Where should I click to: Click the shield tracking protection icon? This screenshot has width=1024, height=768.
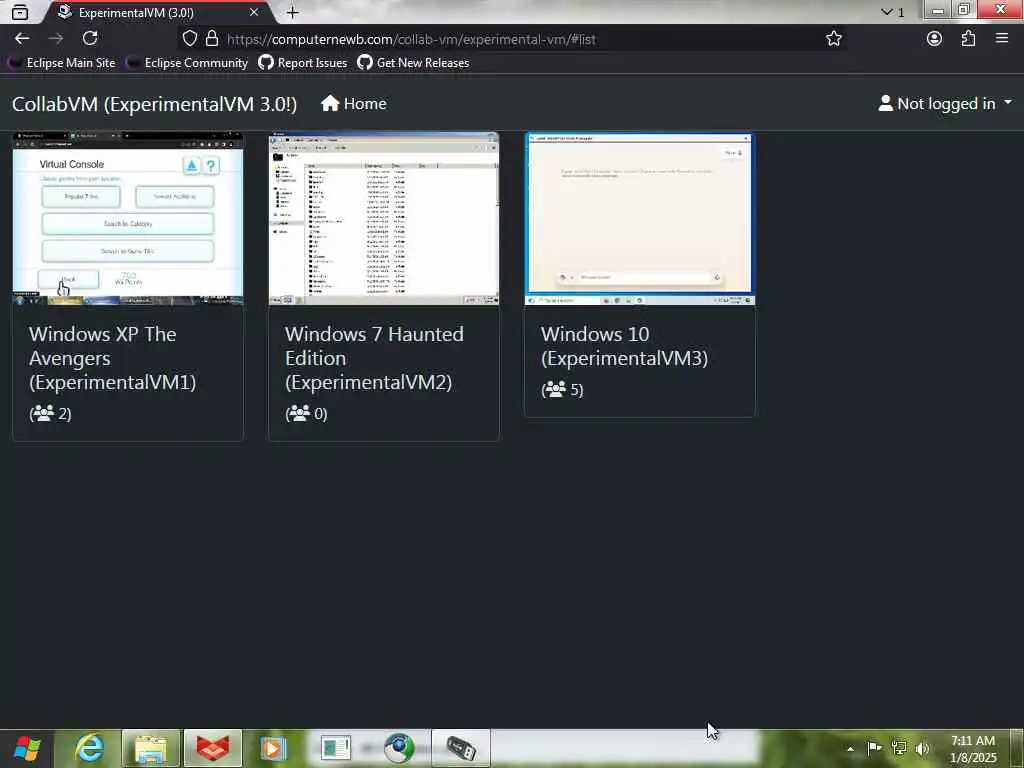tap(189, 39)
